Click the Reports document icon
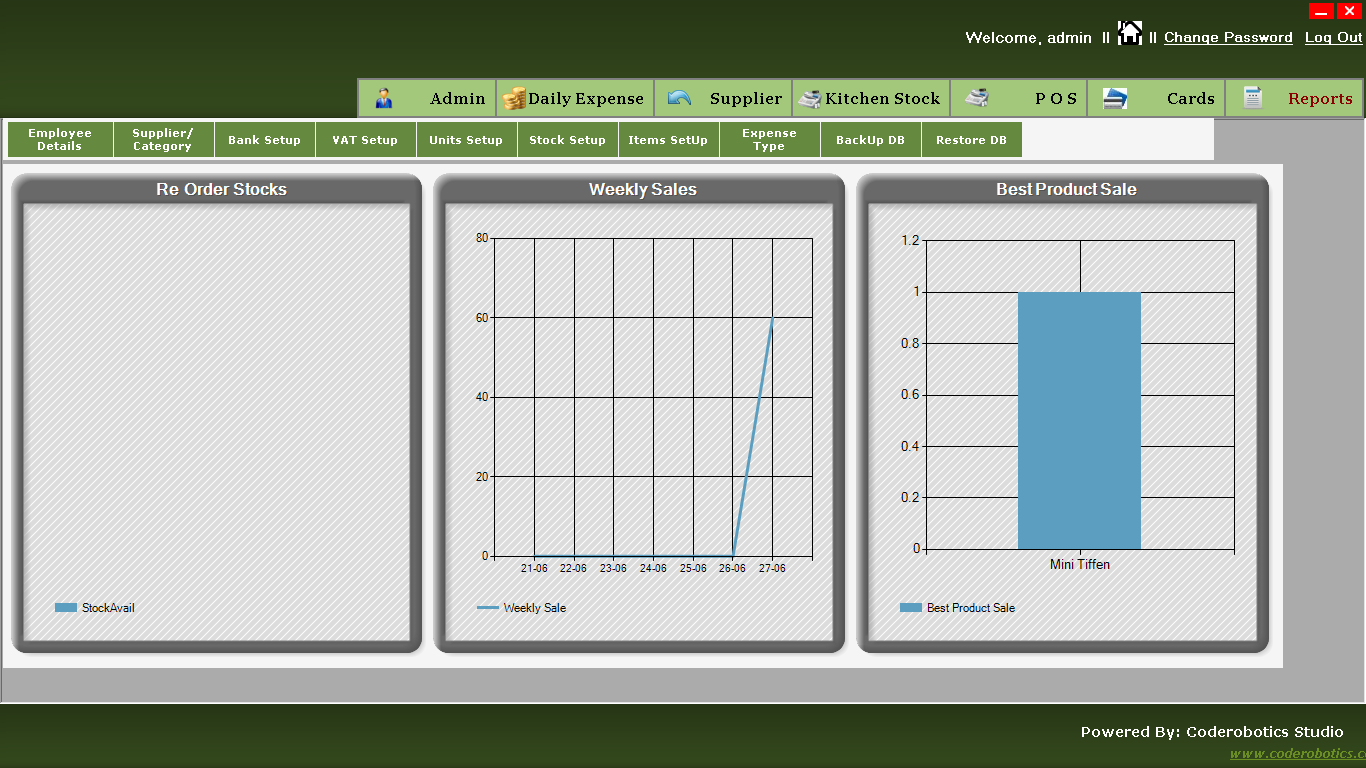The height and width of the screenshot is (768, 1366). (1253, 98)
